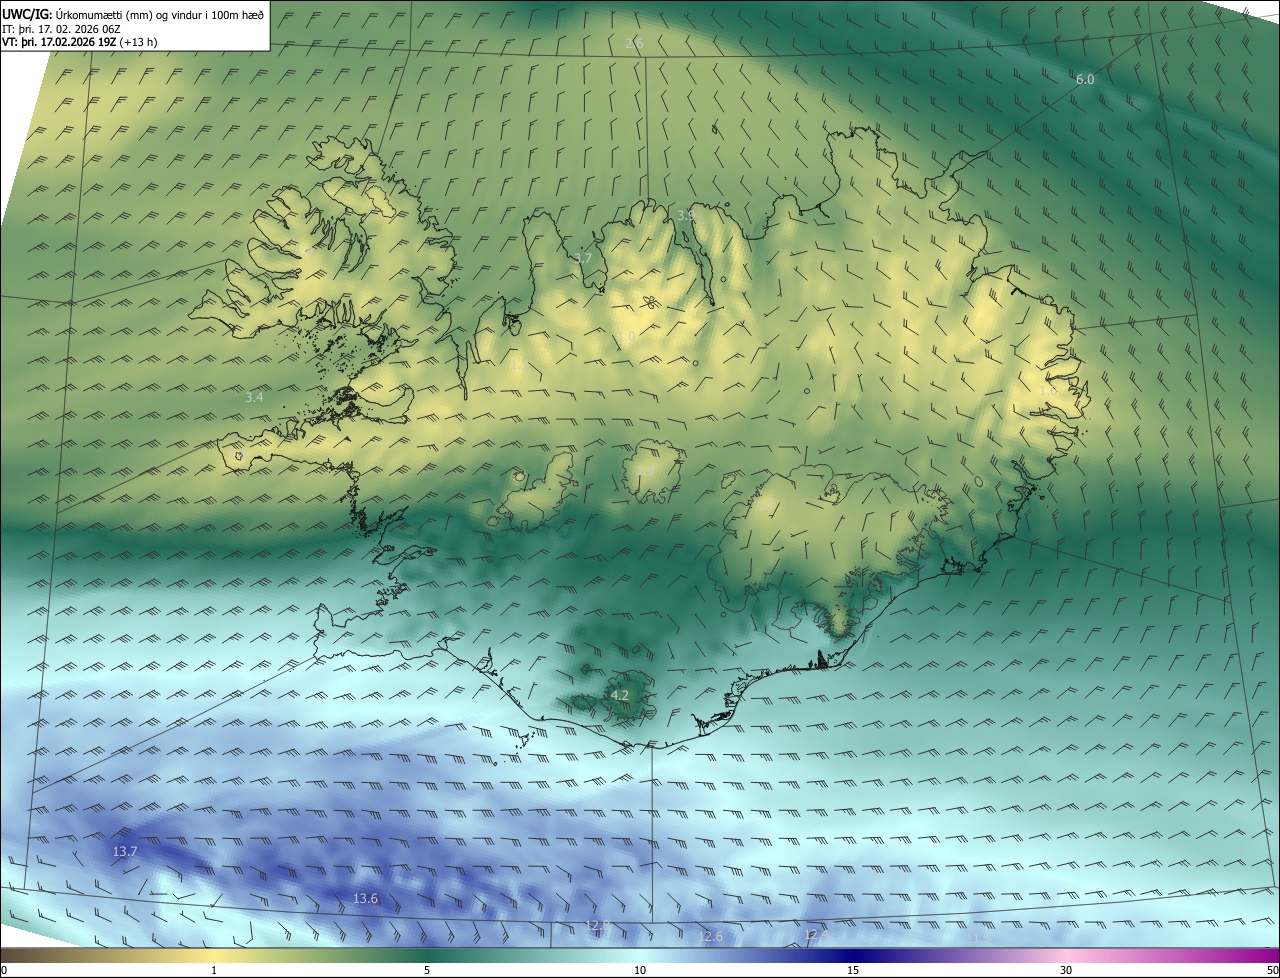Click the 2.6 value label on the map
This screenshot has height=978, width=1280.
[x=634, y=43]
